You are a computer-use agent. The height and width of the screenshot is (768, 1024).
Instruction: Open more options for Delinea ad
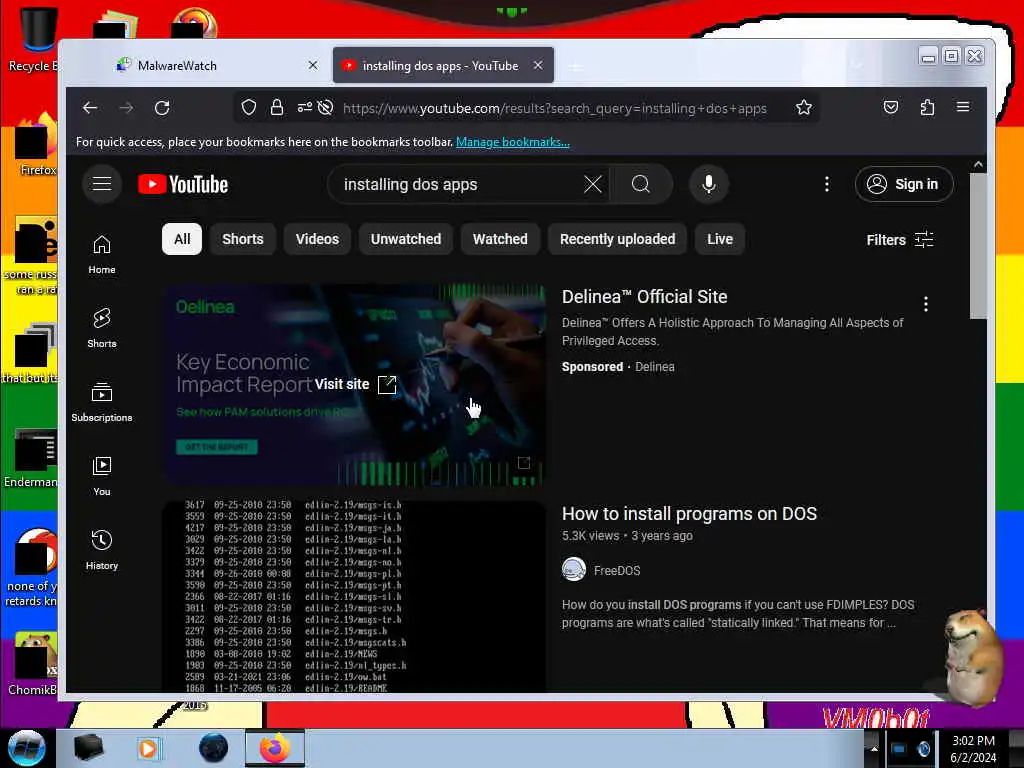925,304
